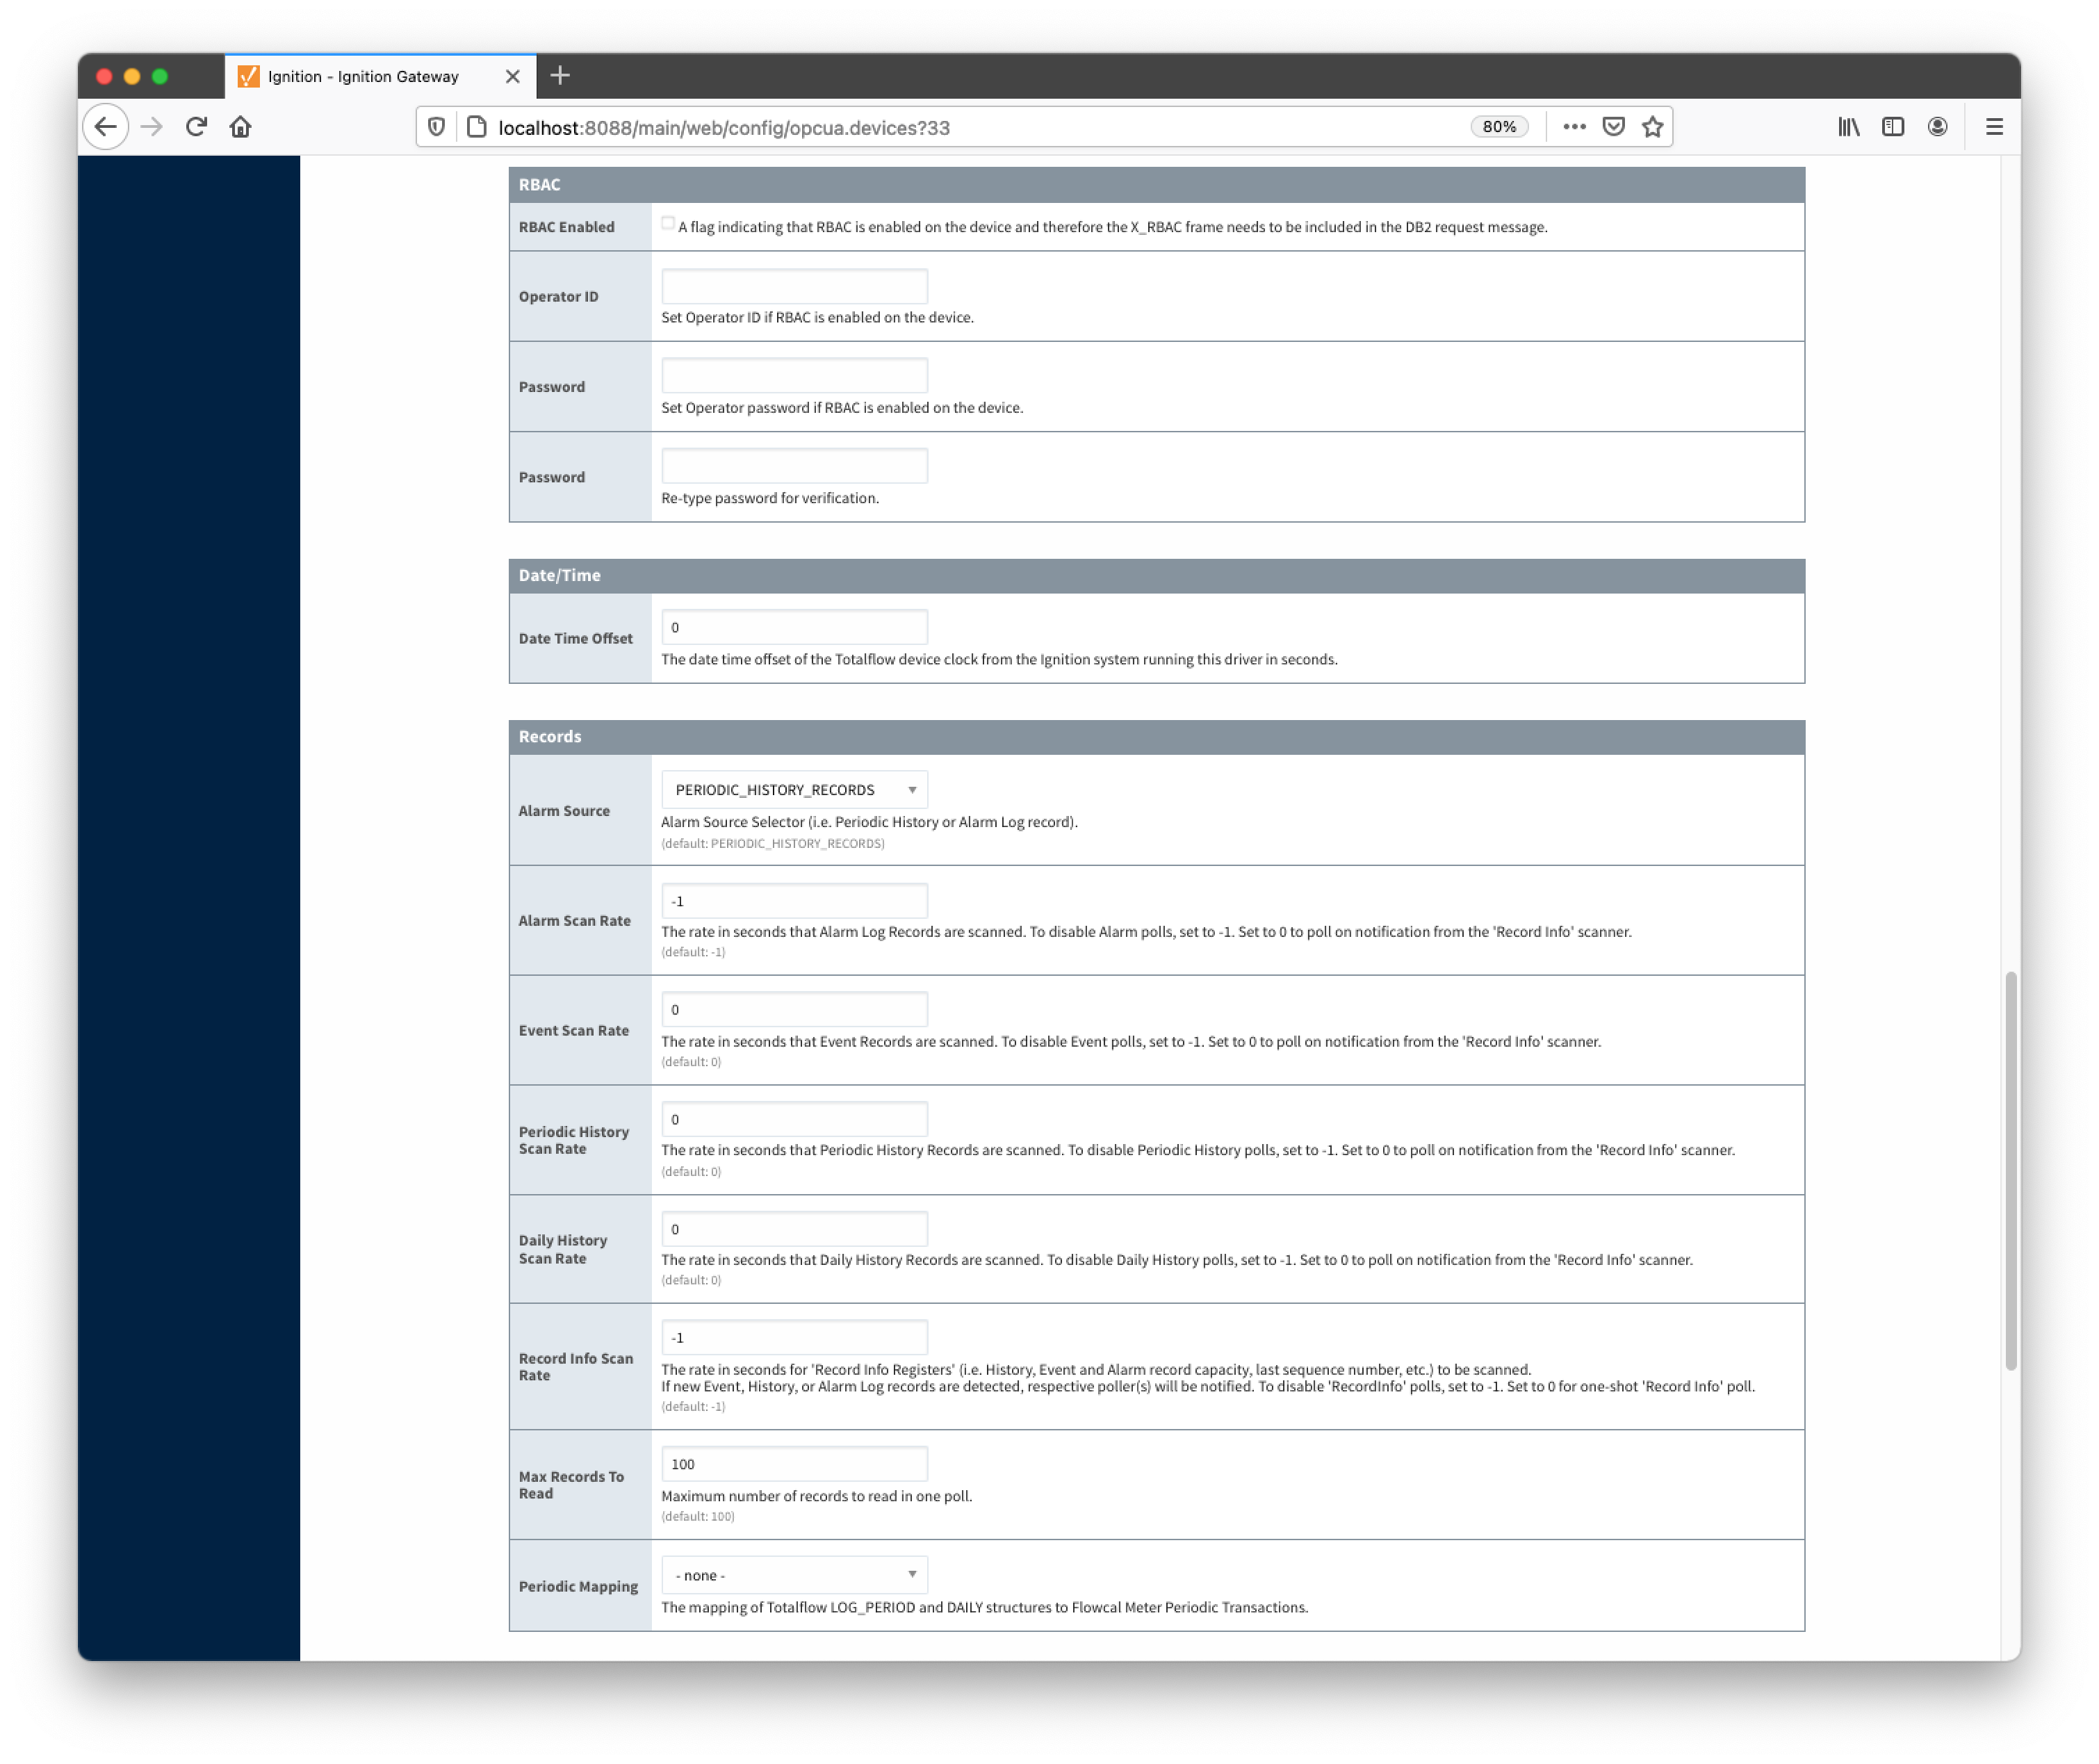The height and width of the screenshot is (1764, 2099).
Task: Click Max Records To Read field
Action: (794, 1464)
